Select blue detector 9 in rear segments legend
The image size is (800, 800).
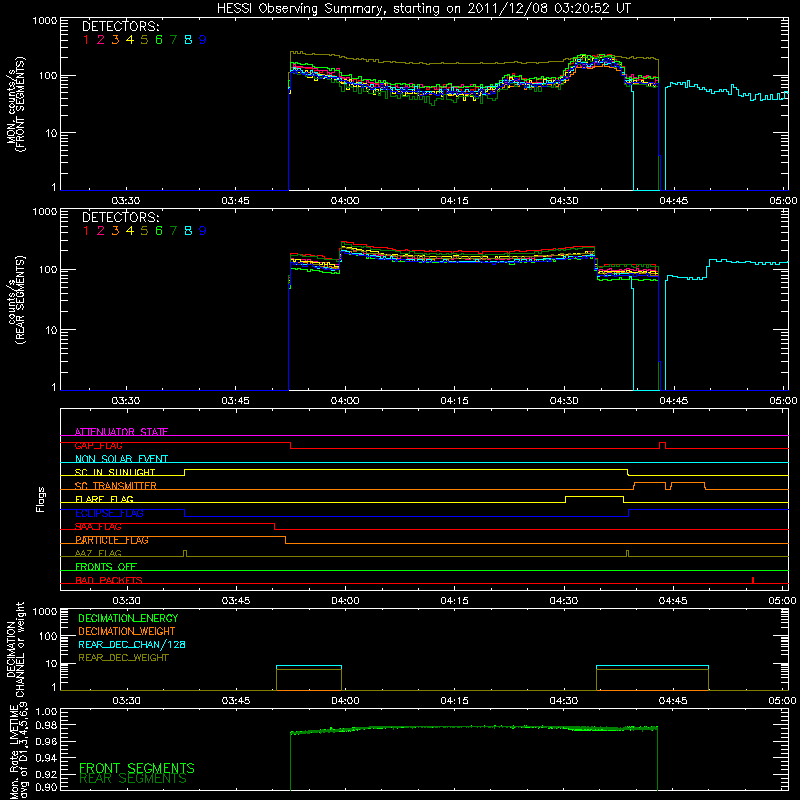point(203,231)
